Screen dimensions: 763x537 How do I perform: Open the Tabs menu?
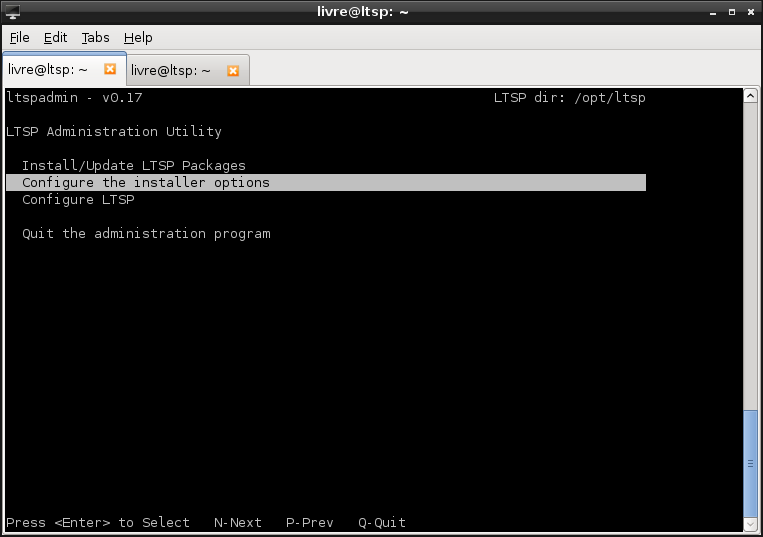[x=95, y=37]
